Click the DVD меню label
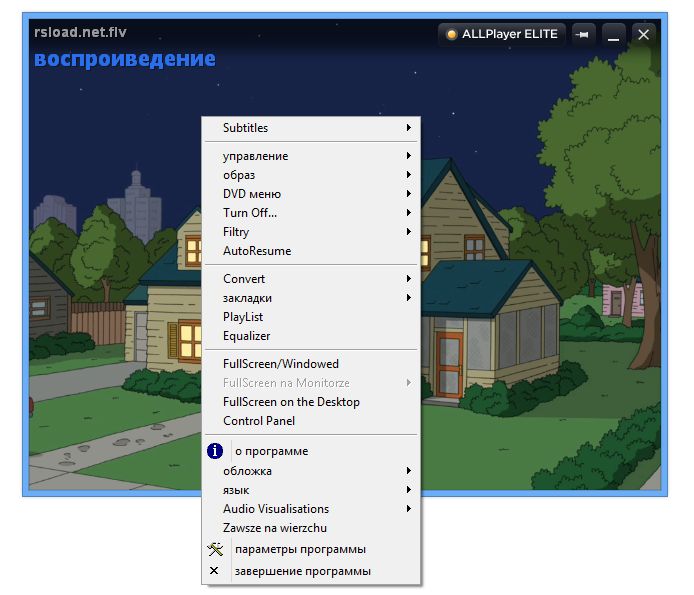 tap(252, 194)
